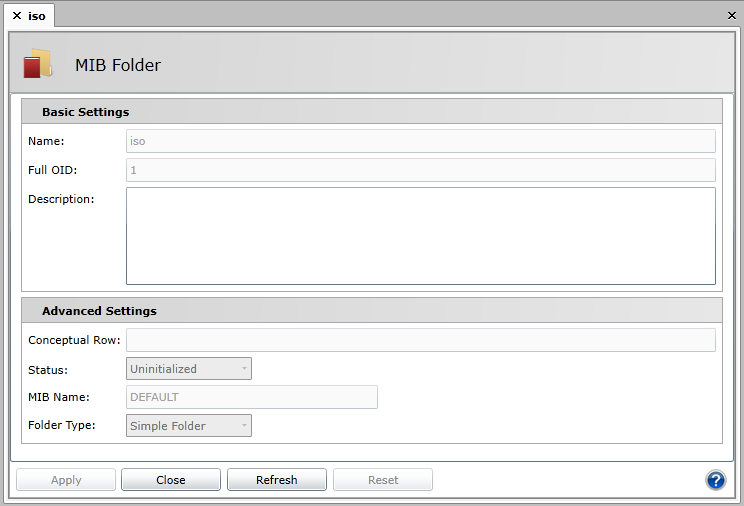Click the blue help question mark icon
This screenshot has width=744, height=506.
(x=715, y=480)
